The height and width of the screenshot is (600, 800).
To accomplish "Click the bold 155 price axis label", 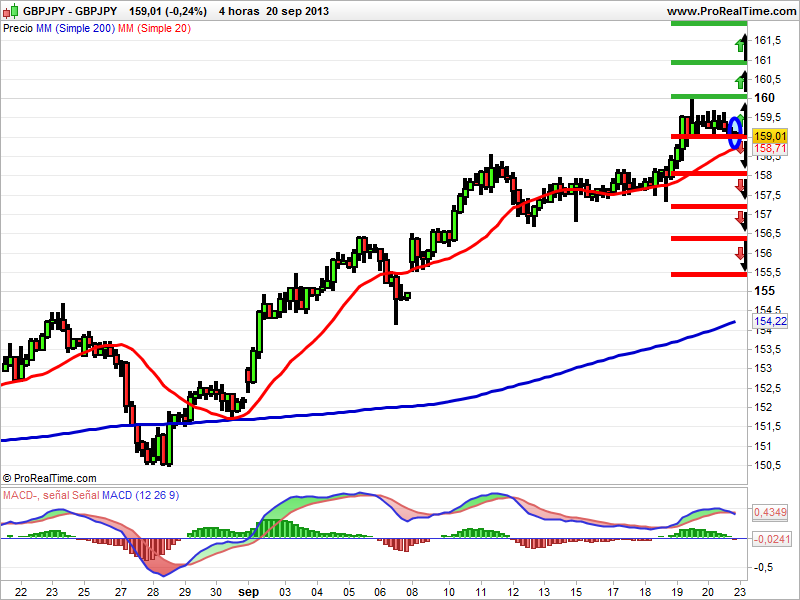I will pyautogui.click(x=764, y=291).
